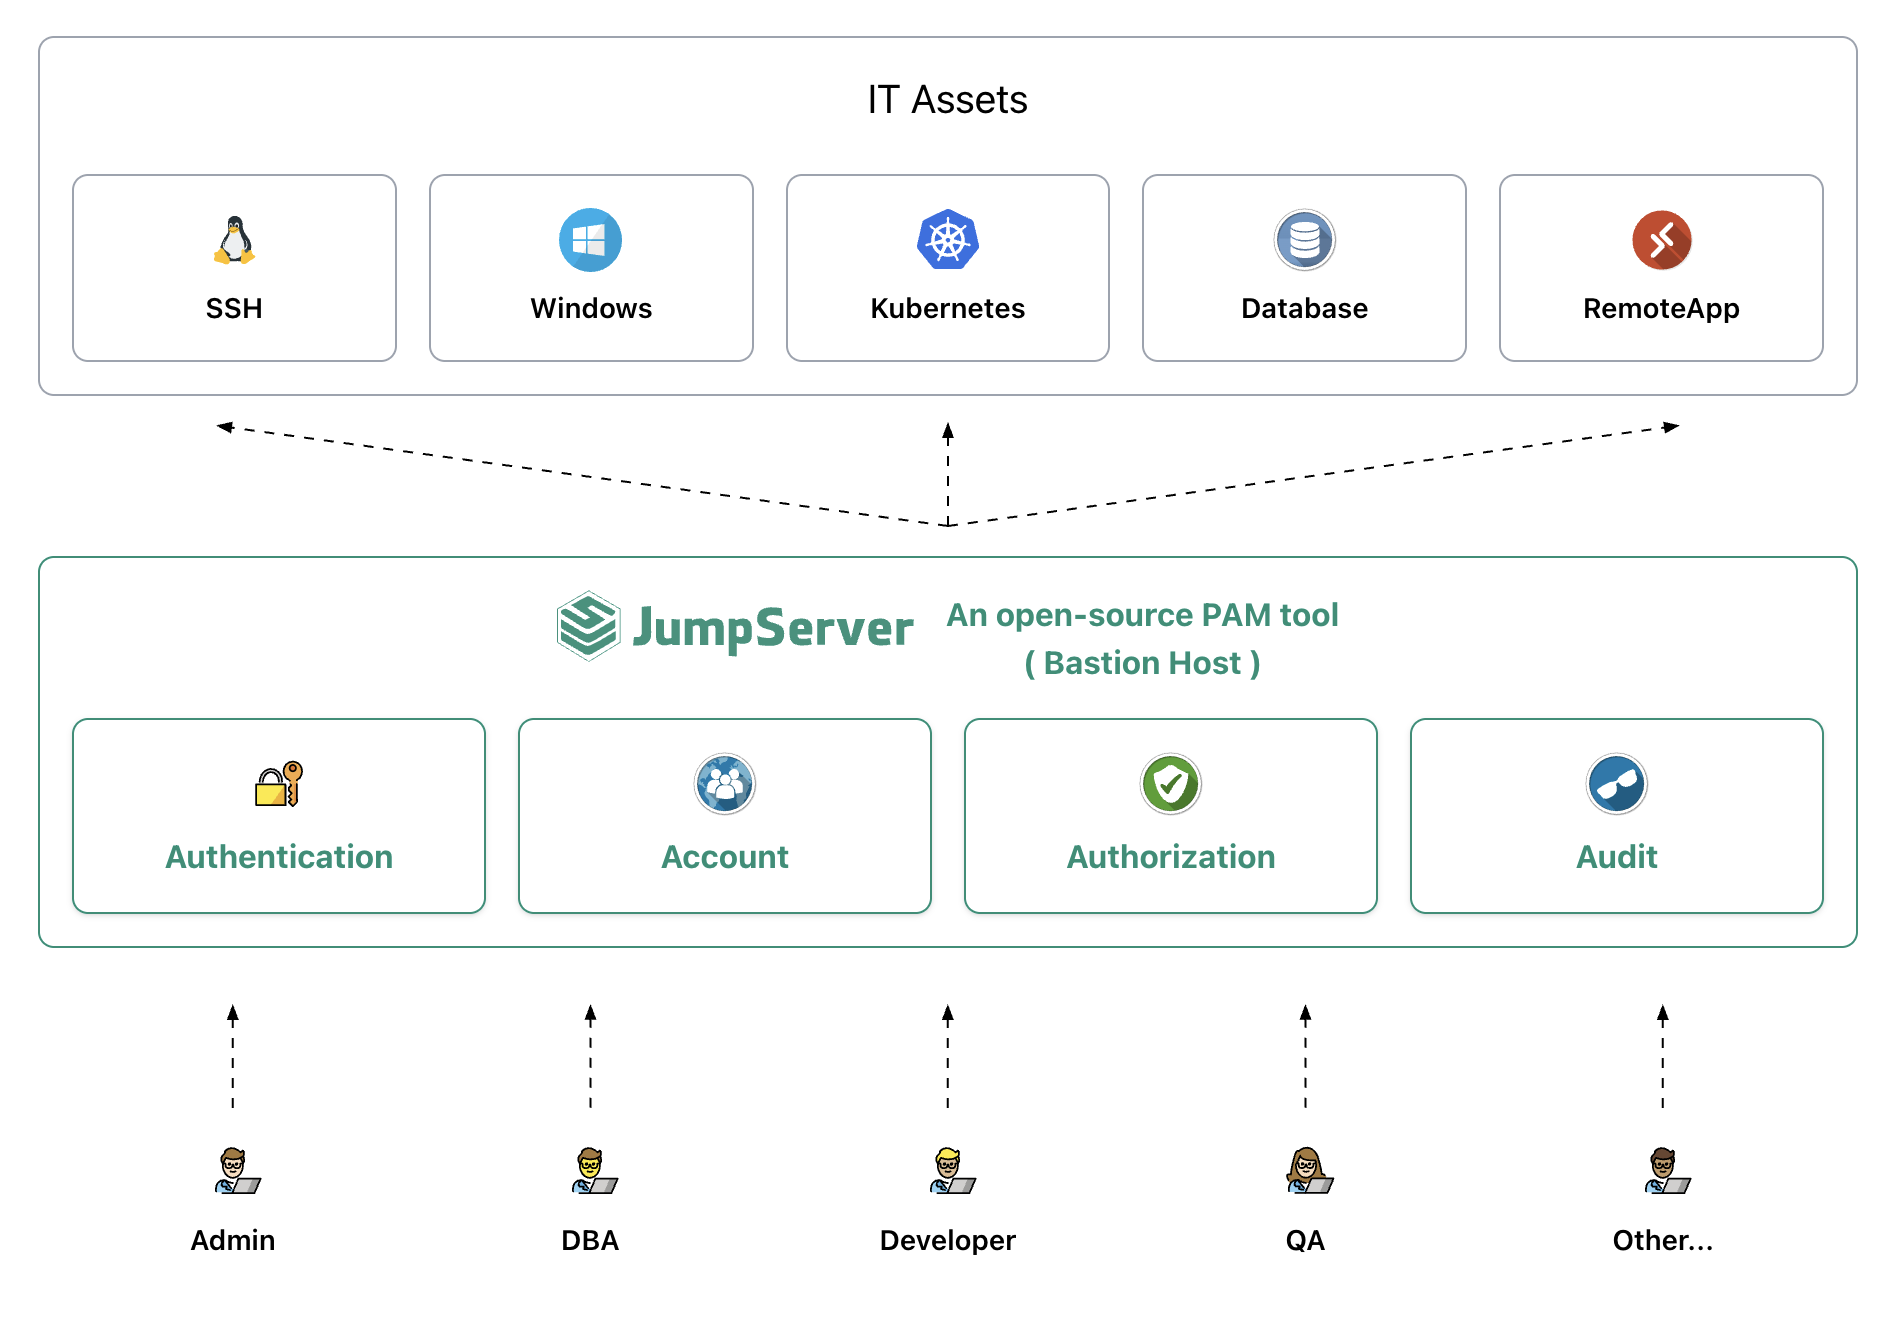Click the DBA user avatar
Screen dimensions: 1886x1328
(x=594, y=1170)
